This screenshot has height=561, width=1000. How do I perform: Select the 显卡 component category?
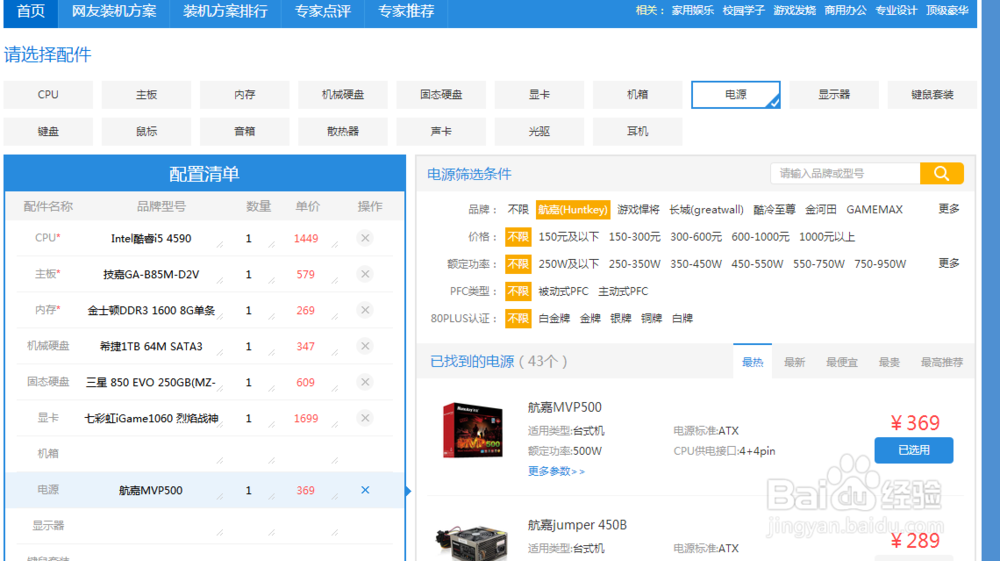(539, 94)
